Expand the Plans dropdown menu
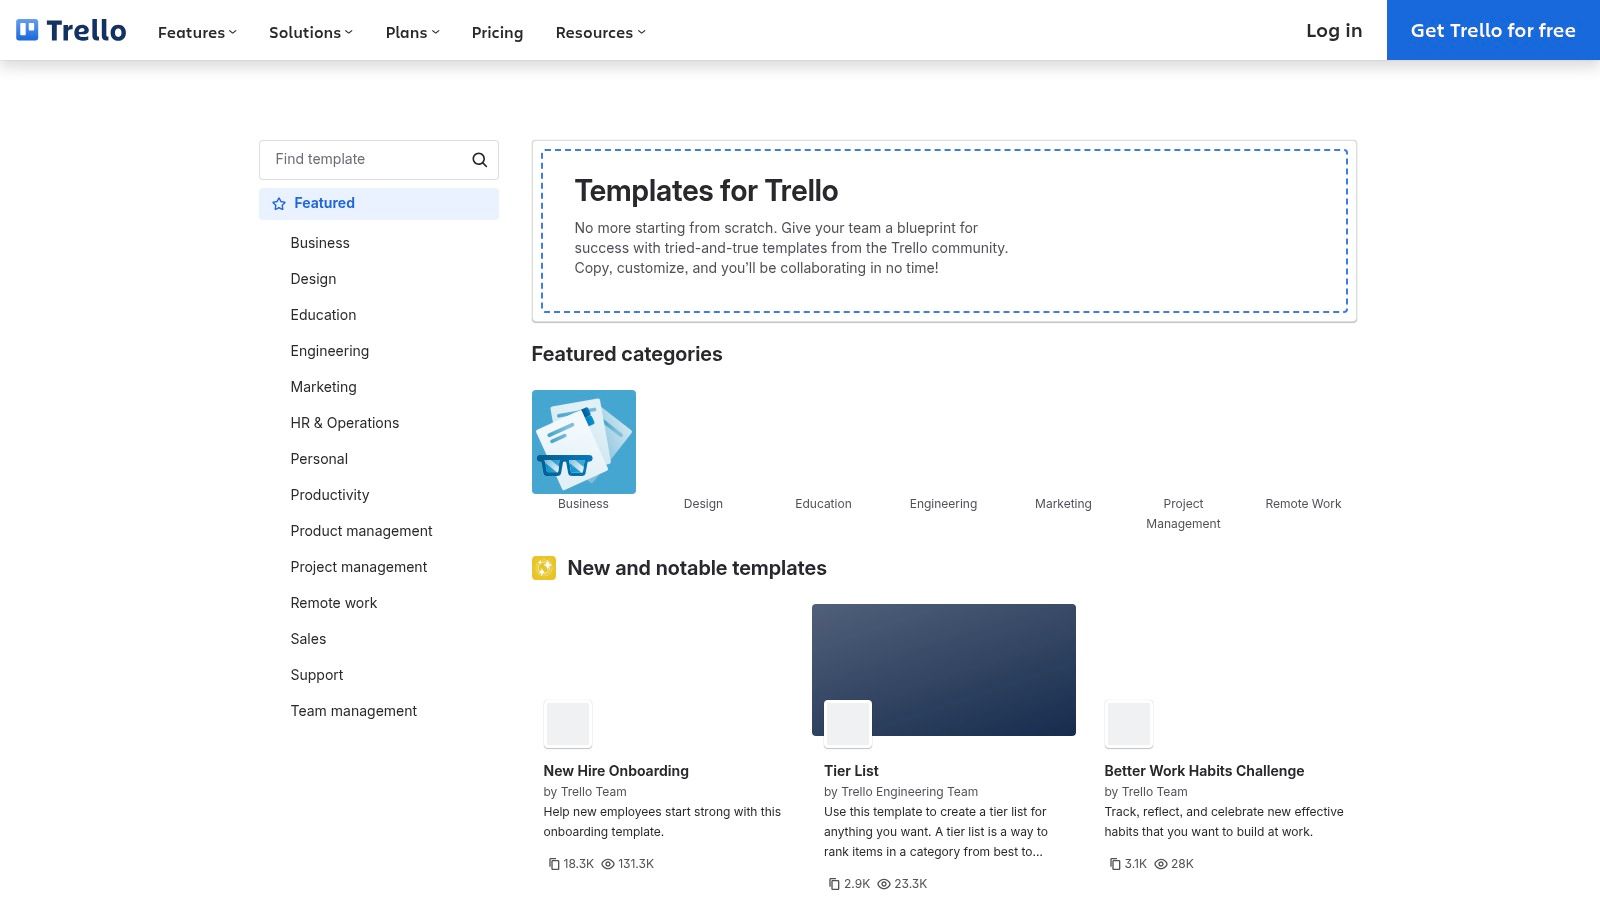Screen dimensions: 1600x900 (x=413, y=32)
